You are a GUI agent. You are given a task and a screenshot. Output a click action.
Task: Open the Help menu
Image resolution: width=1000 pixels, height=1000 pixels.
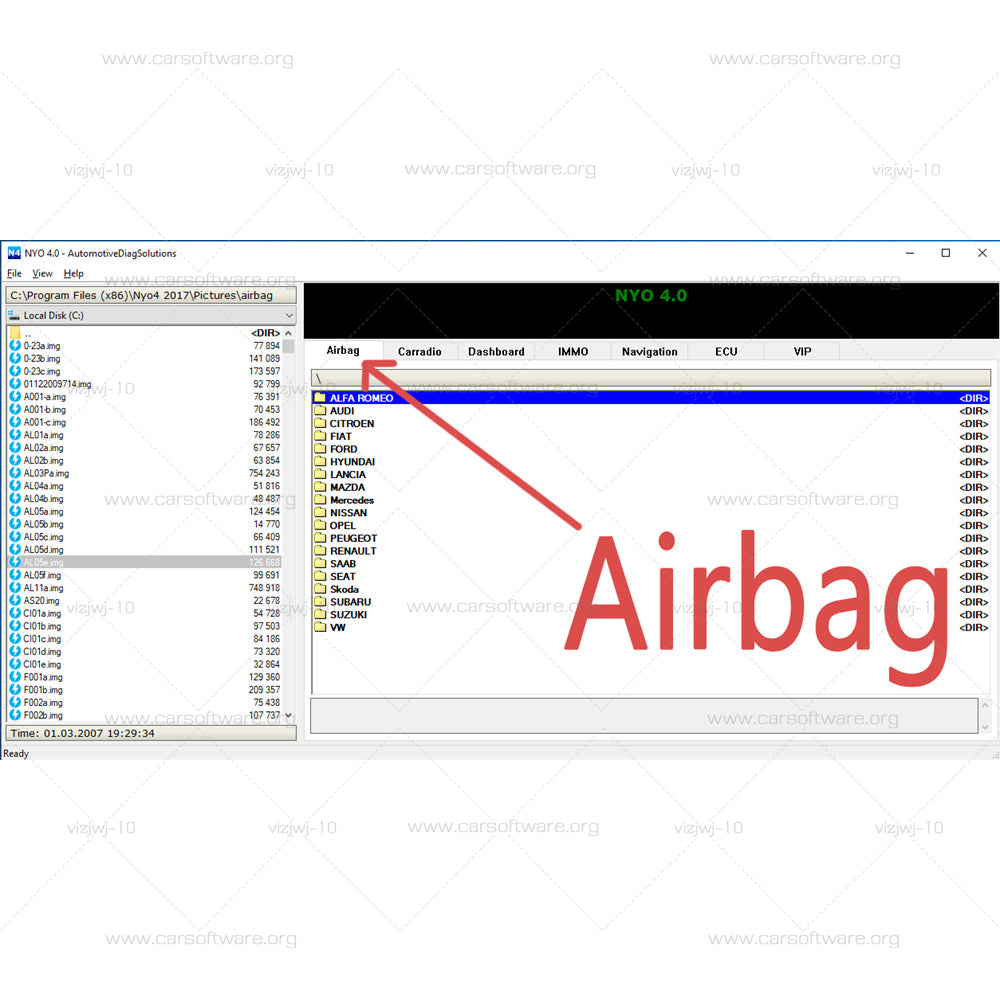73,274
